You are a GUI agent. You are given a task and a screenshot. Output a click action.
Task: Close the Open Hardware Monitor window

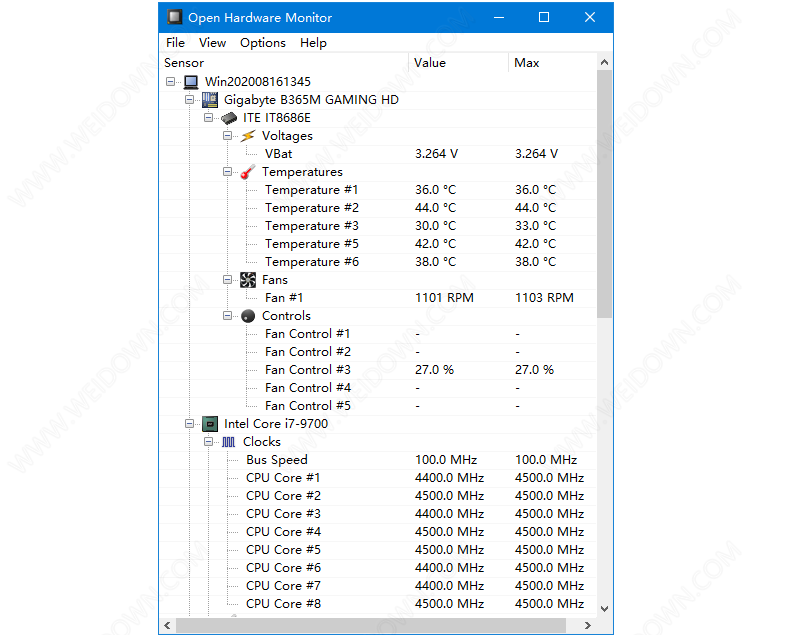pos(590,17)
